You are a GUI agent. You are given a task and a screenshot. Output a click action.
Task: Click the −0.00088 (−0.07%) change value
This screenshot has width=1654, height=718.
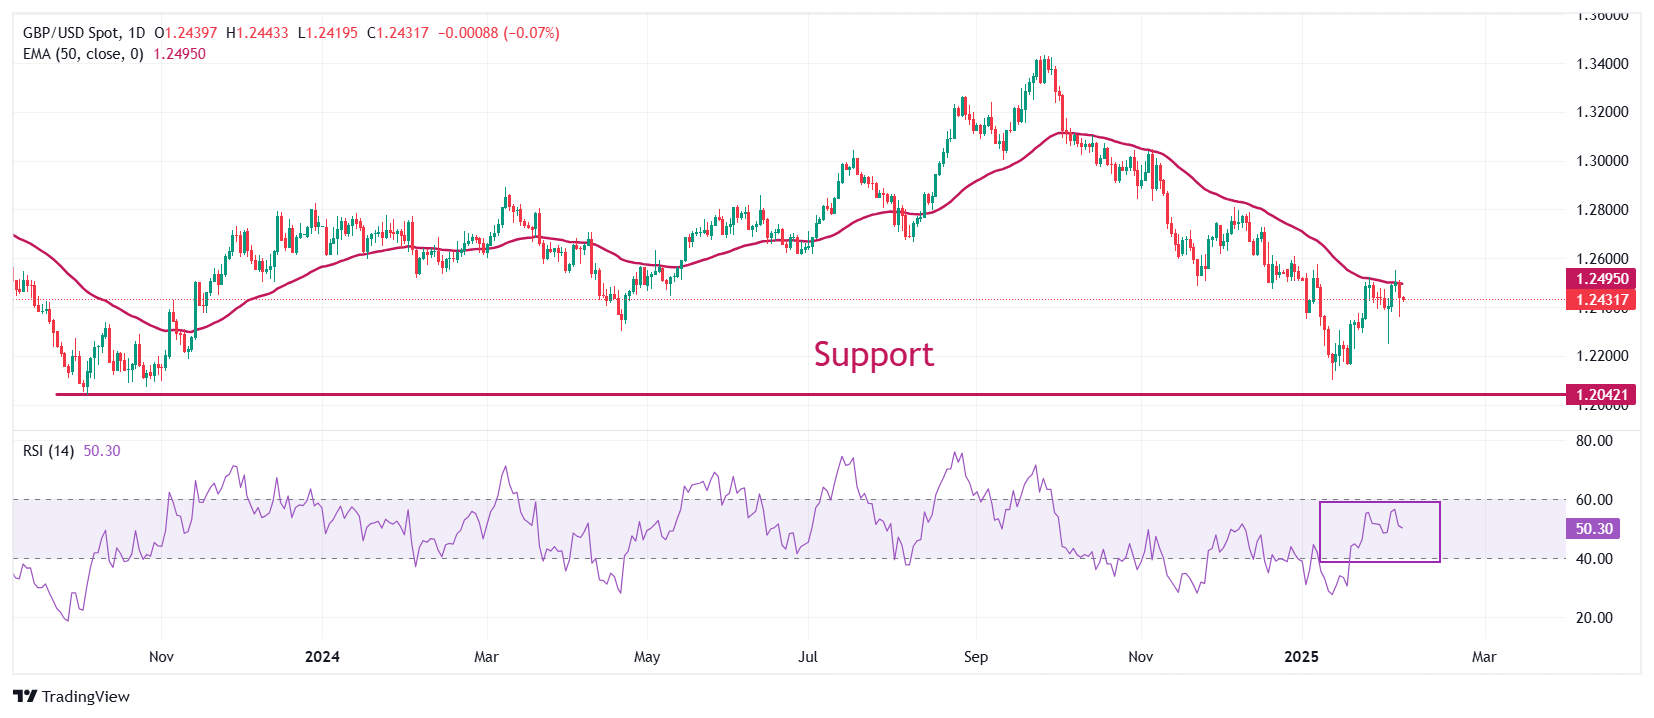tap(498, 33)
